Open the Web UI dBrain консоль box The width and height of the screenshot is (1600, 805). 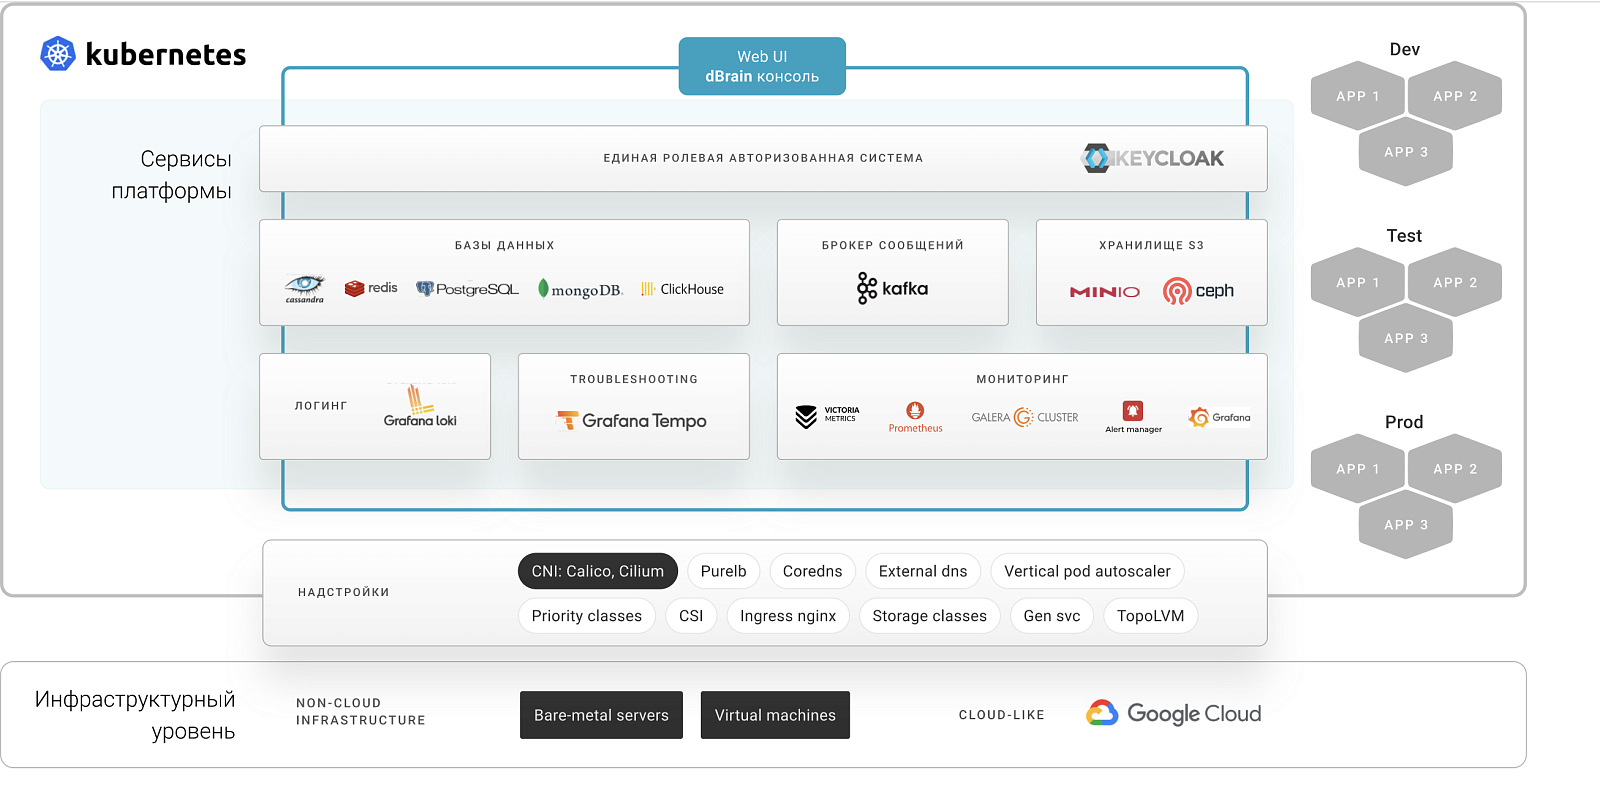click(762, 66)
